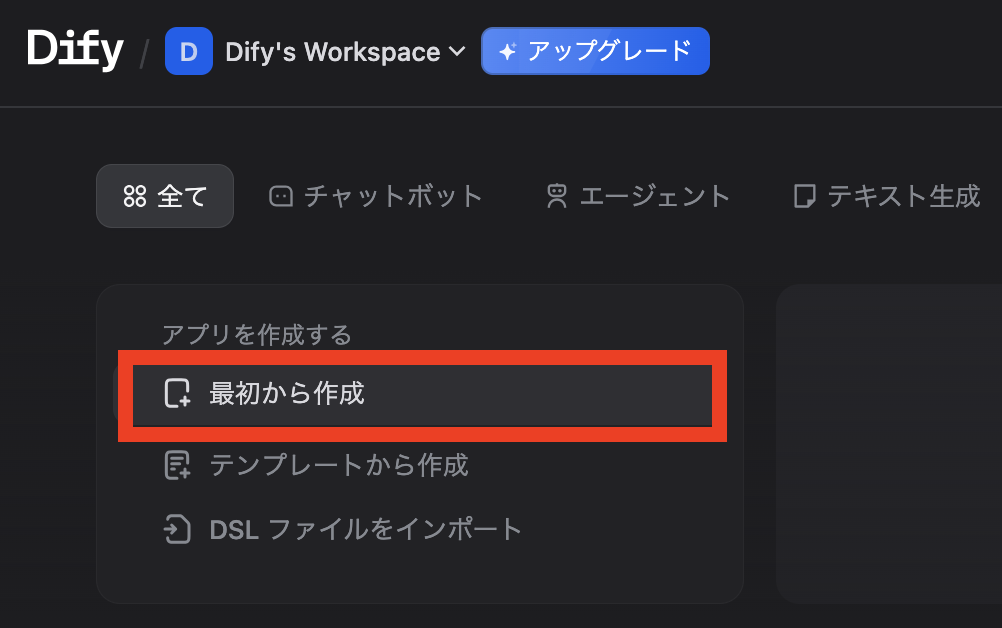Expand the Dify's Workspace dropdown chevron
The image size is (1002, 628).
[x=457, y=51]
